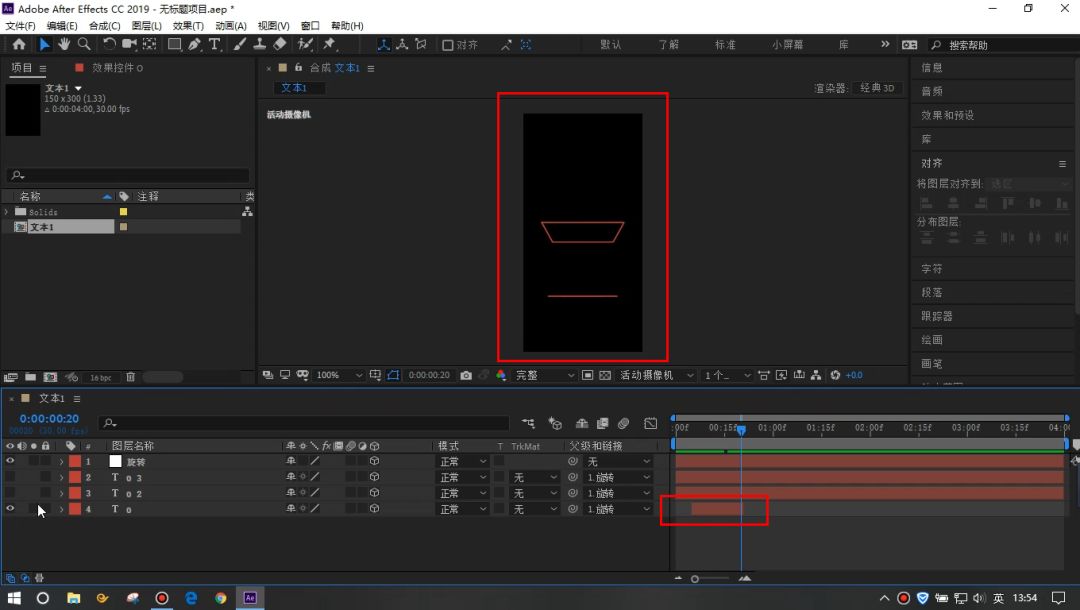
Task: Open the 效果和预设 panel
Action: [947, 115]
